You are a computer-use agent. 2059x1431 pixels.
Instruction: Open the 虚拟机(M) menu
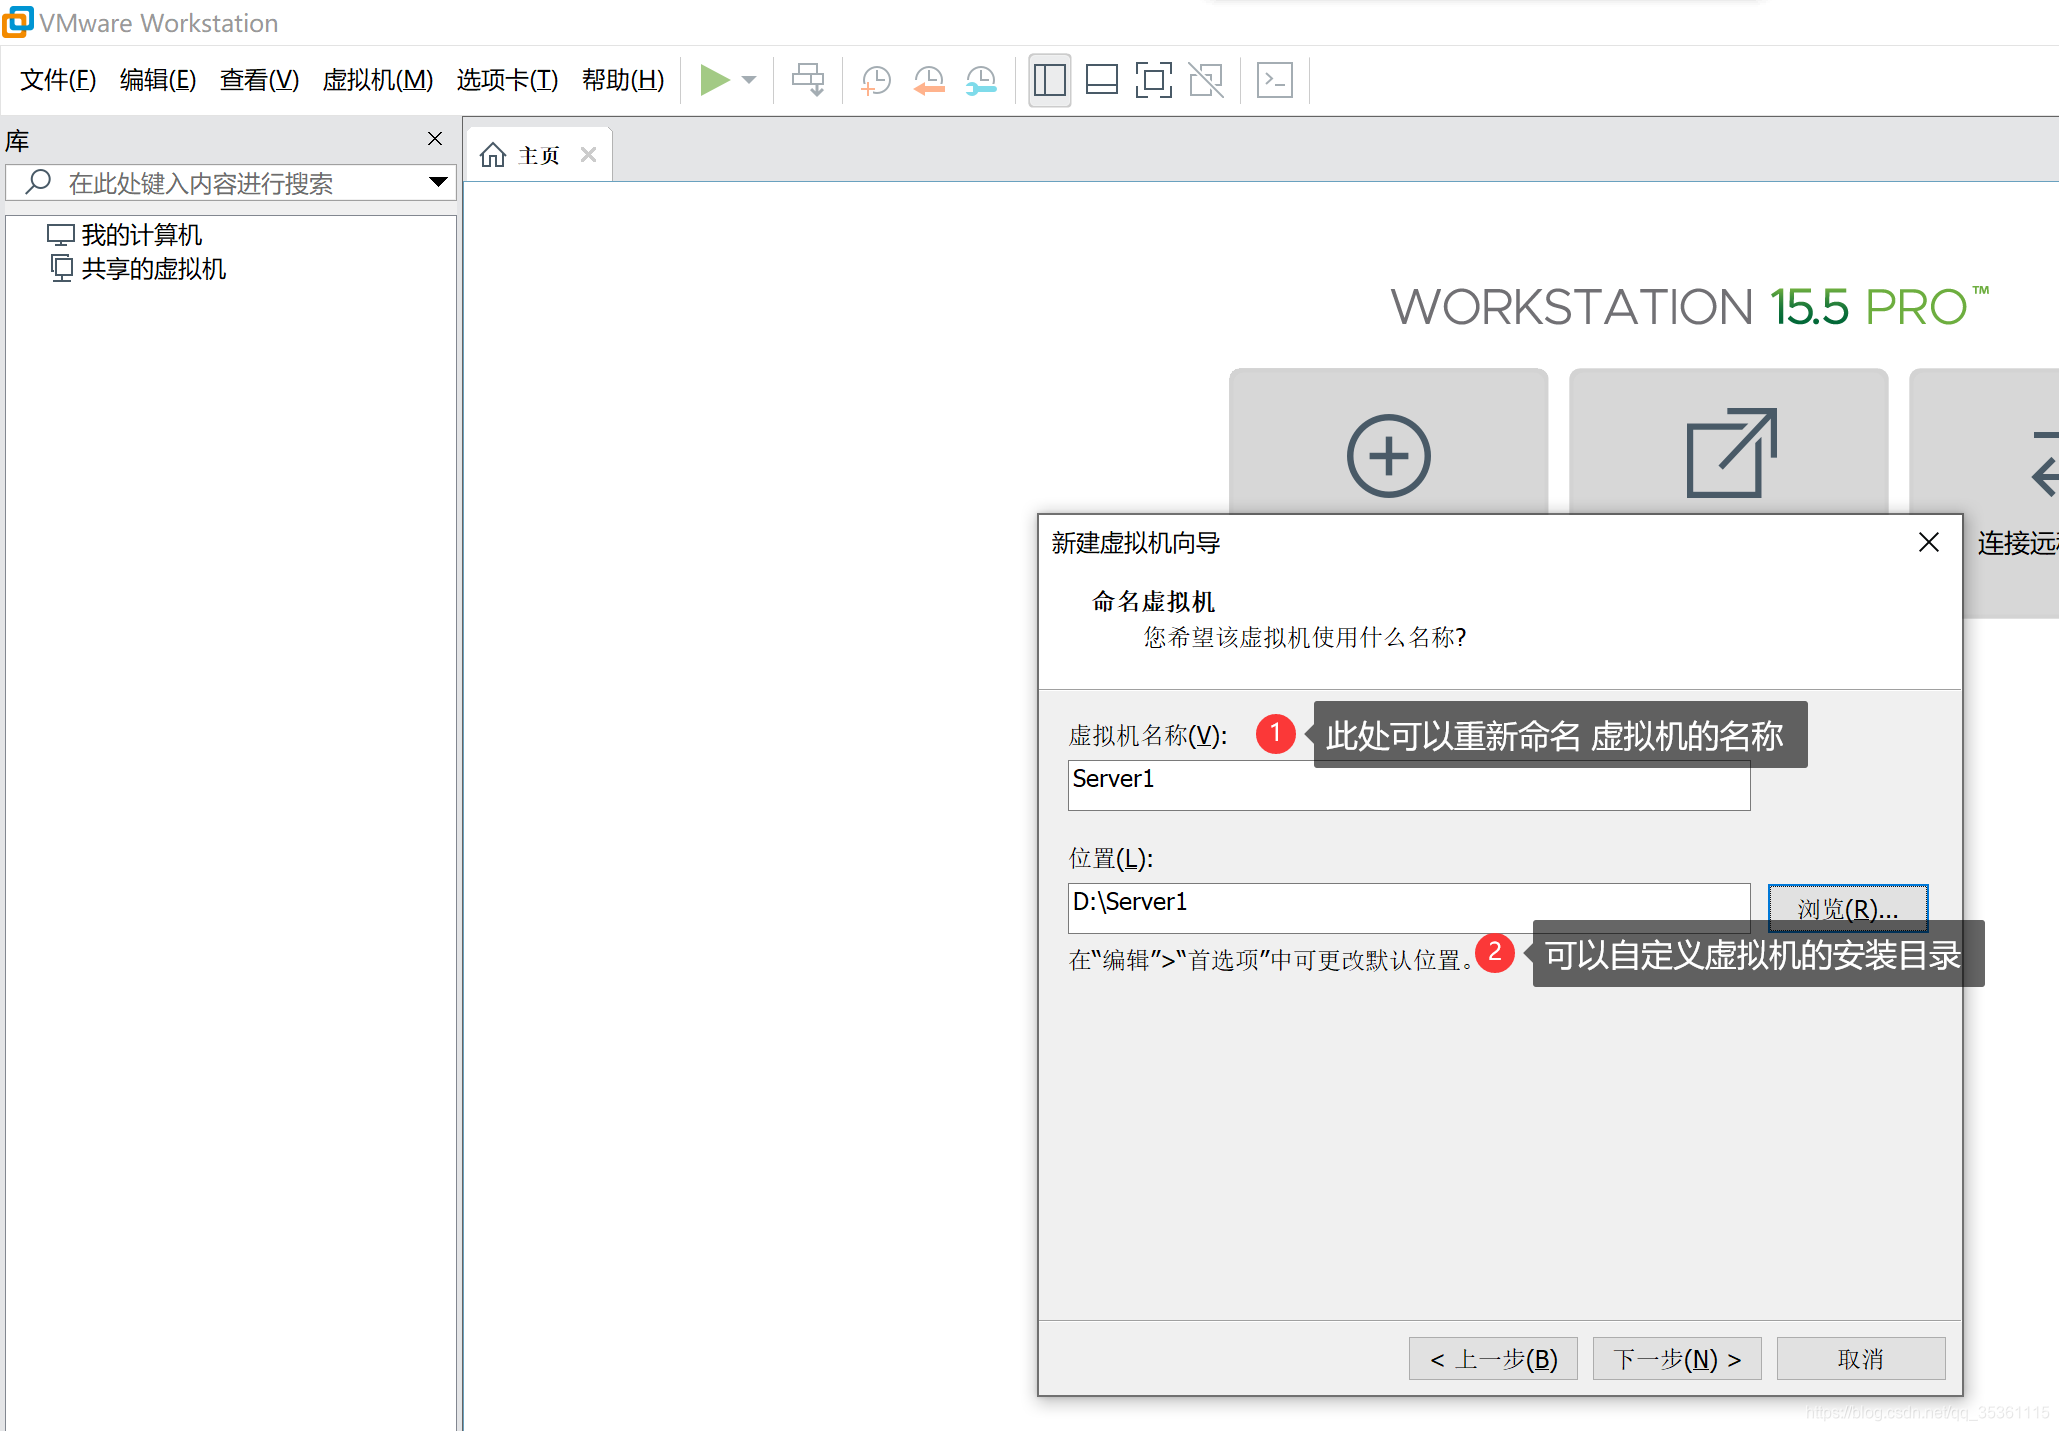(x=377, y=80)
